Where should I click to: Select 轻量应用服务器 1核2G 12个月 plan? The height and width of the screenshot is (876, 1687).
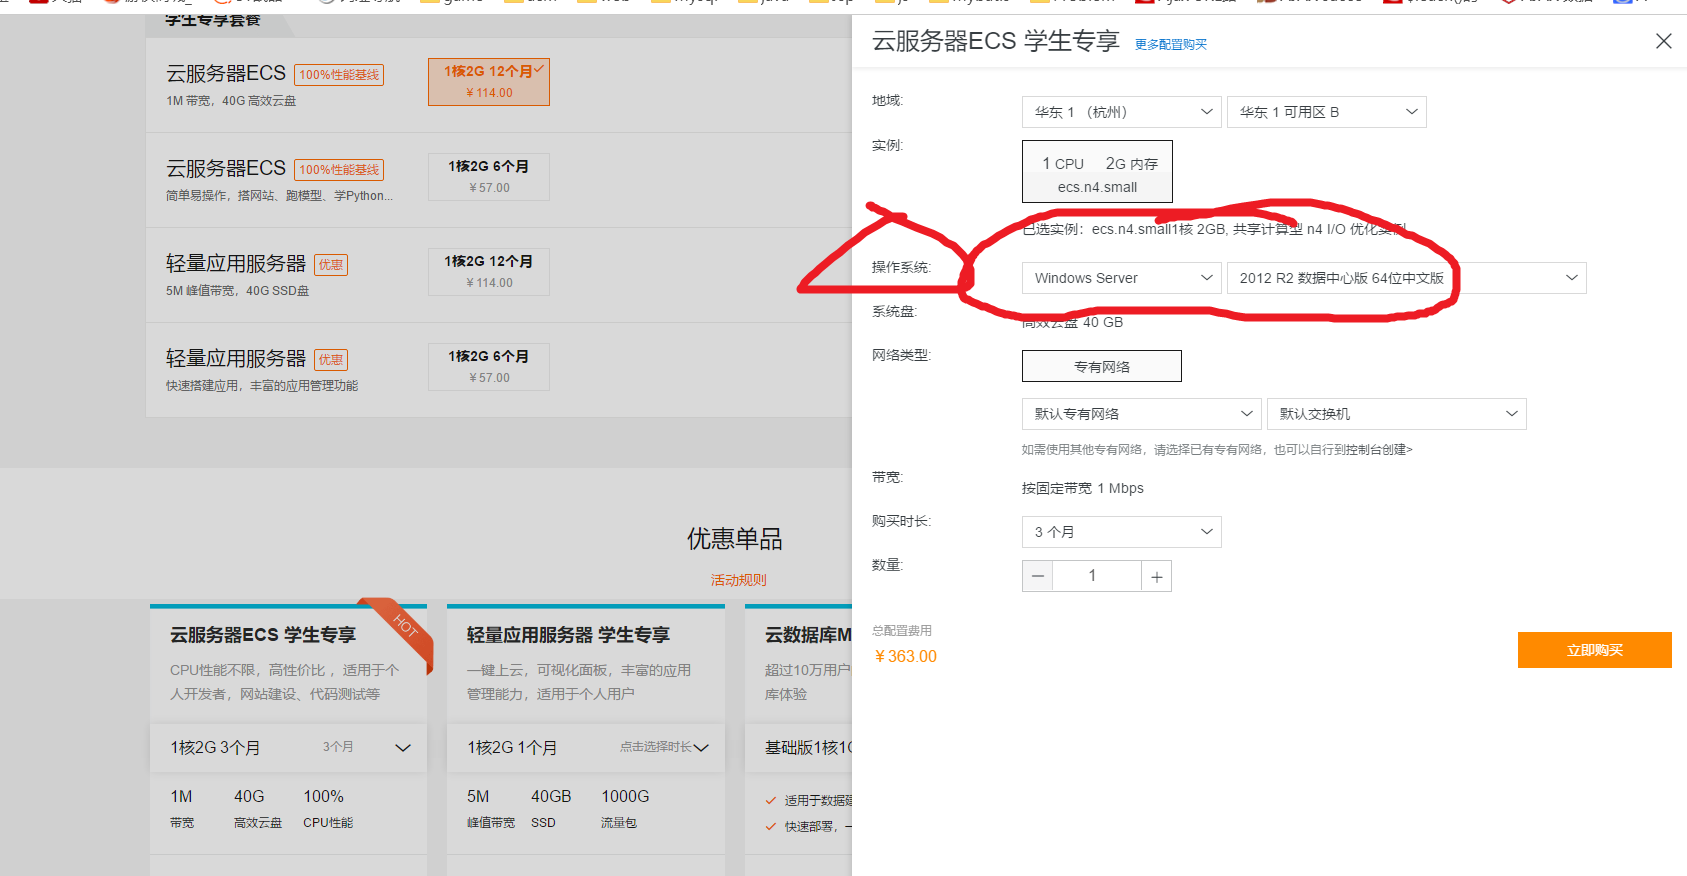(489, 272)
